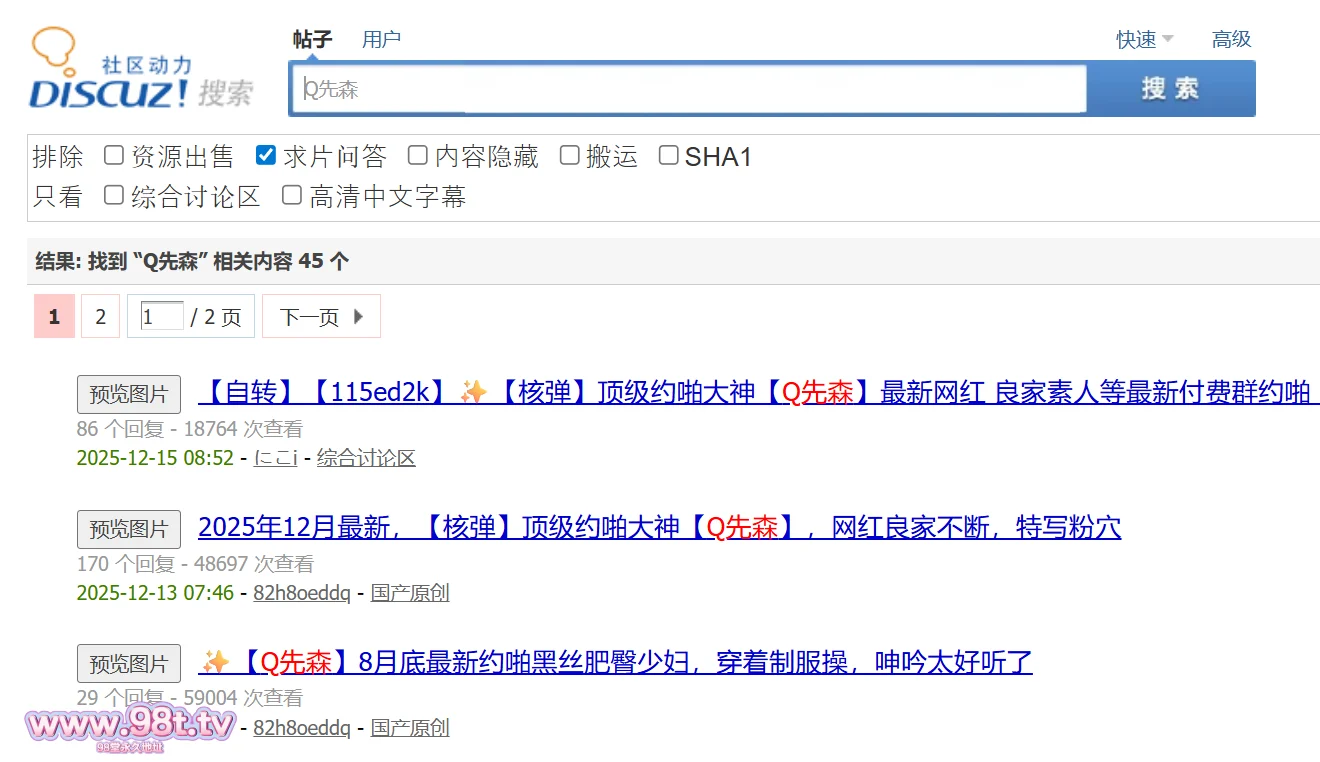Open the 高级 advanced search link
The width and height of the screenshot is (1320, 762).
click(x=1231, y=39)
